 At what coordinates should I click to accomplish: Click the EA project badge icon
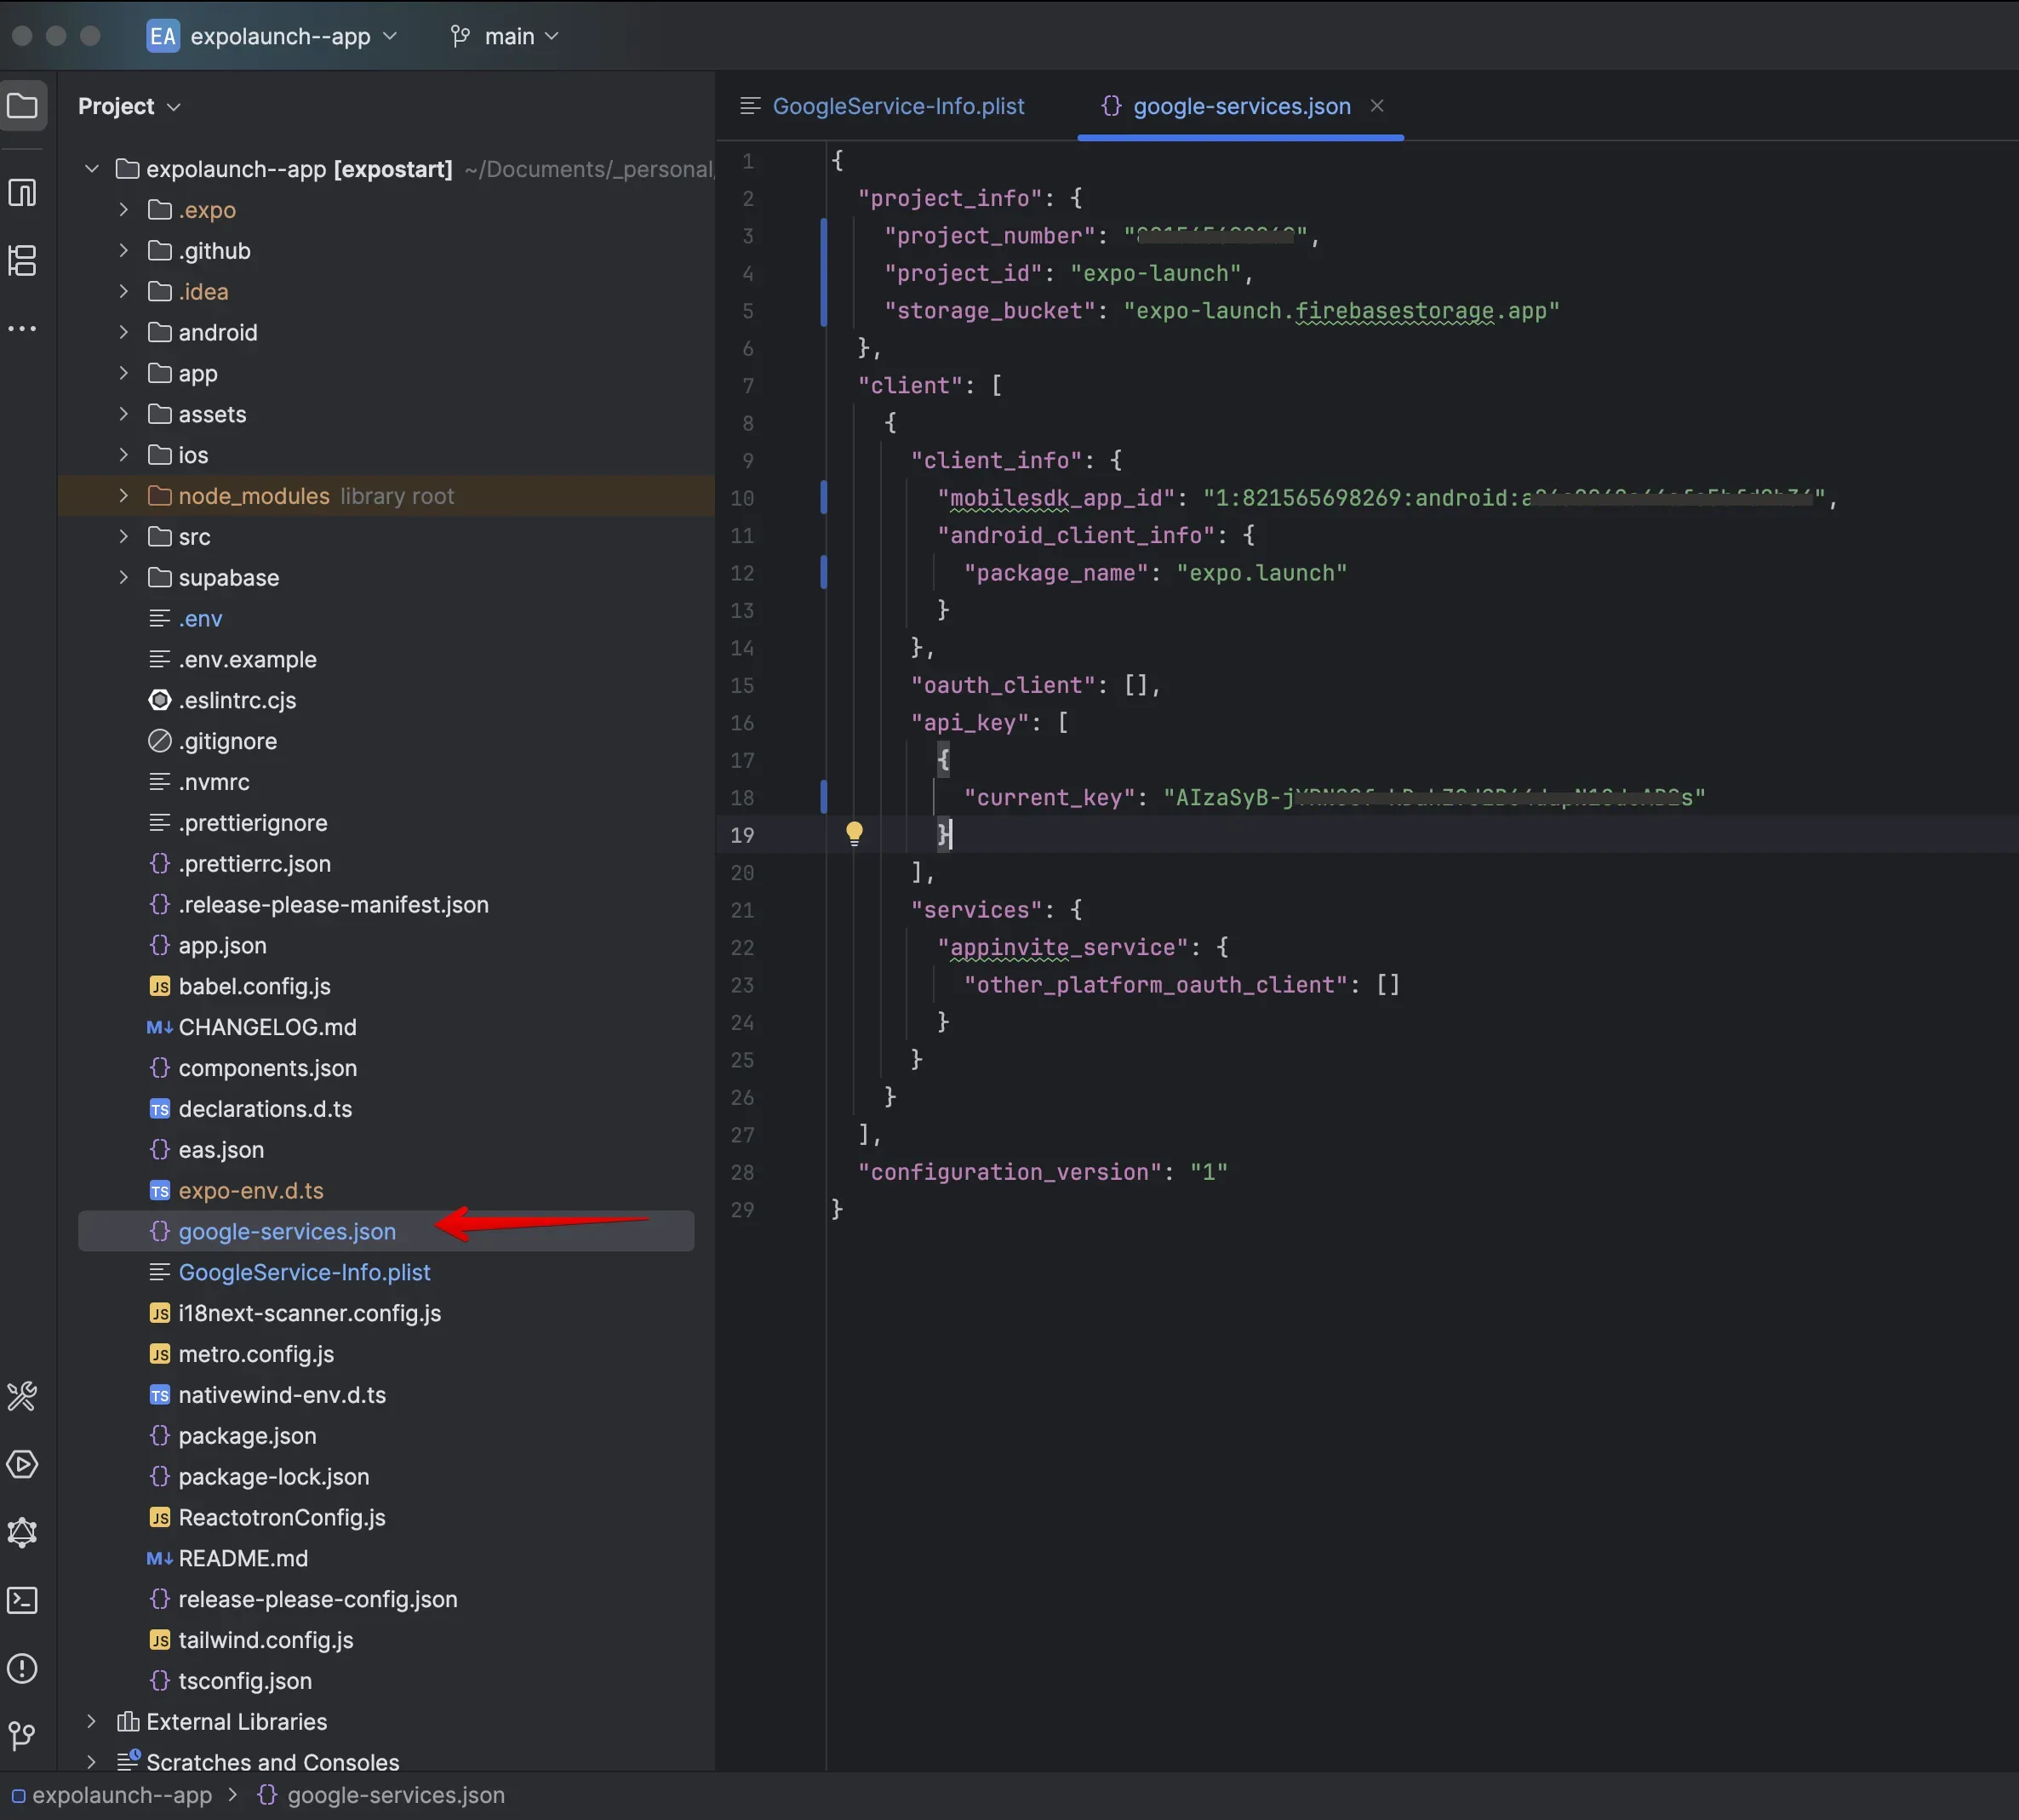point(162,36)
